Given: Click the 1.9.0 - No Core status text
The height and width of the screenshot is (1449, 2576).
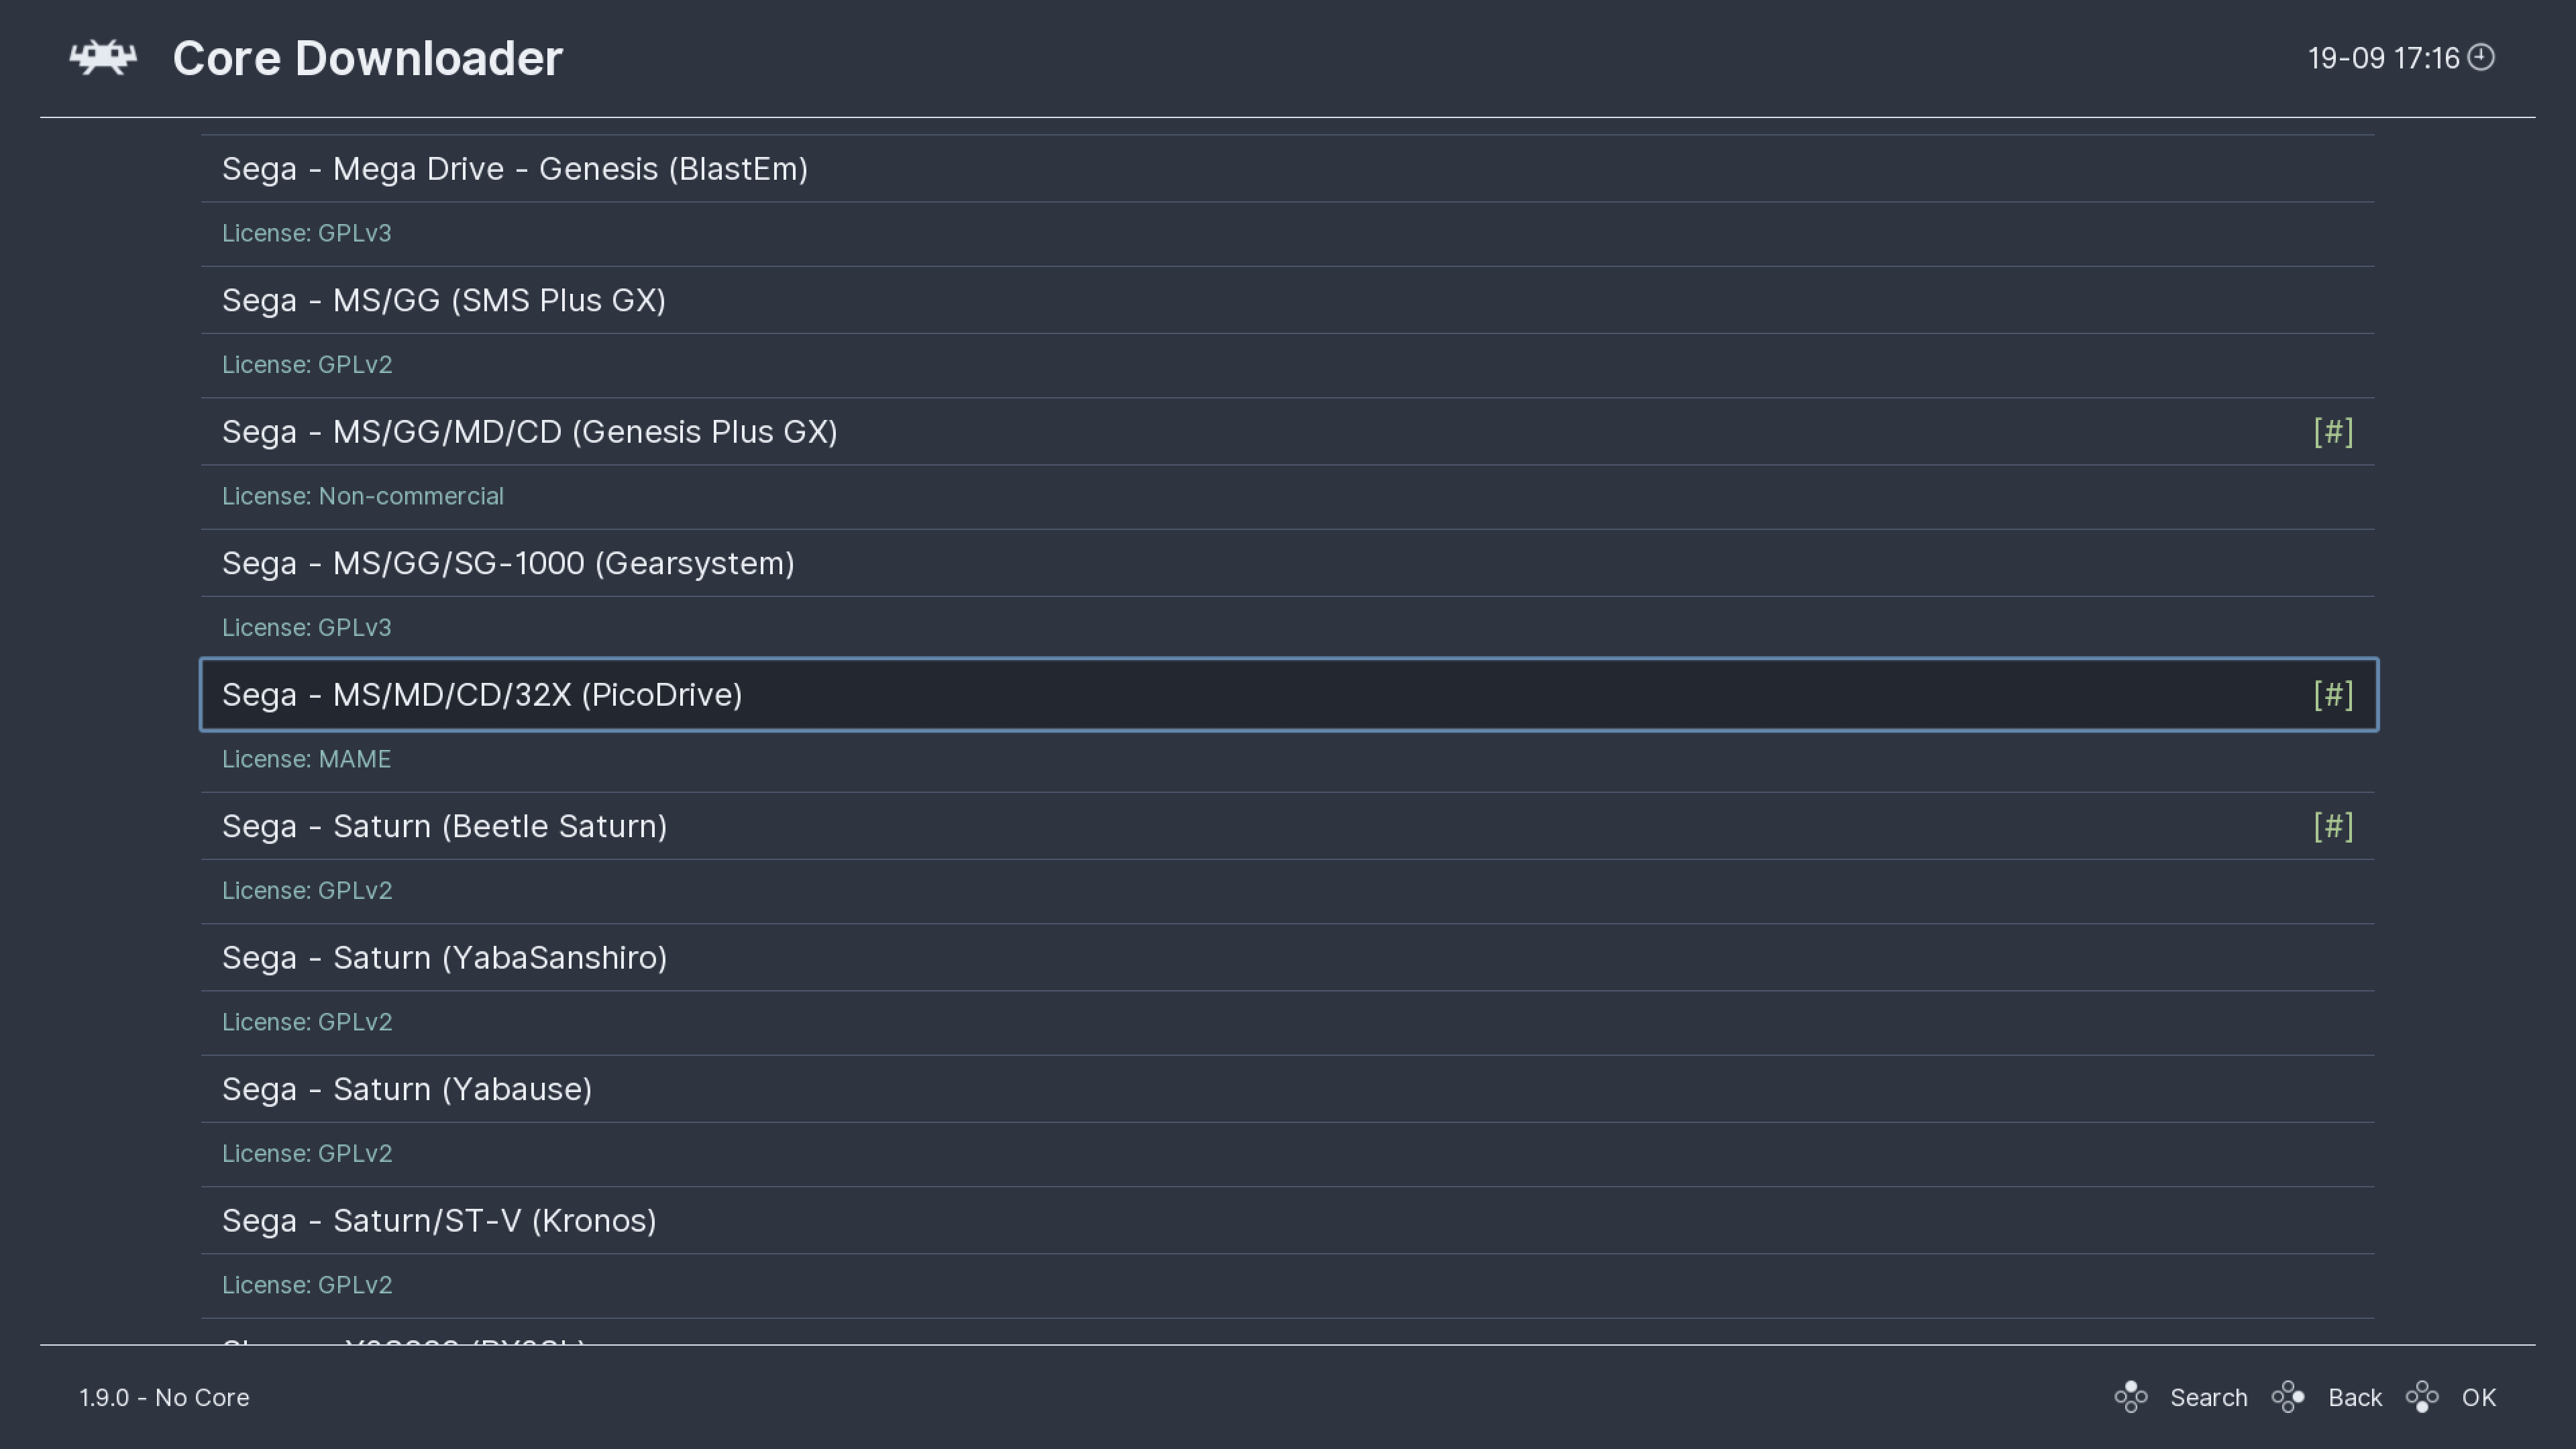Looking at the screenshot, I should click(164, 1397).
